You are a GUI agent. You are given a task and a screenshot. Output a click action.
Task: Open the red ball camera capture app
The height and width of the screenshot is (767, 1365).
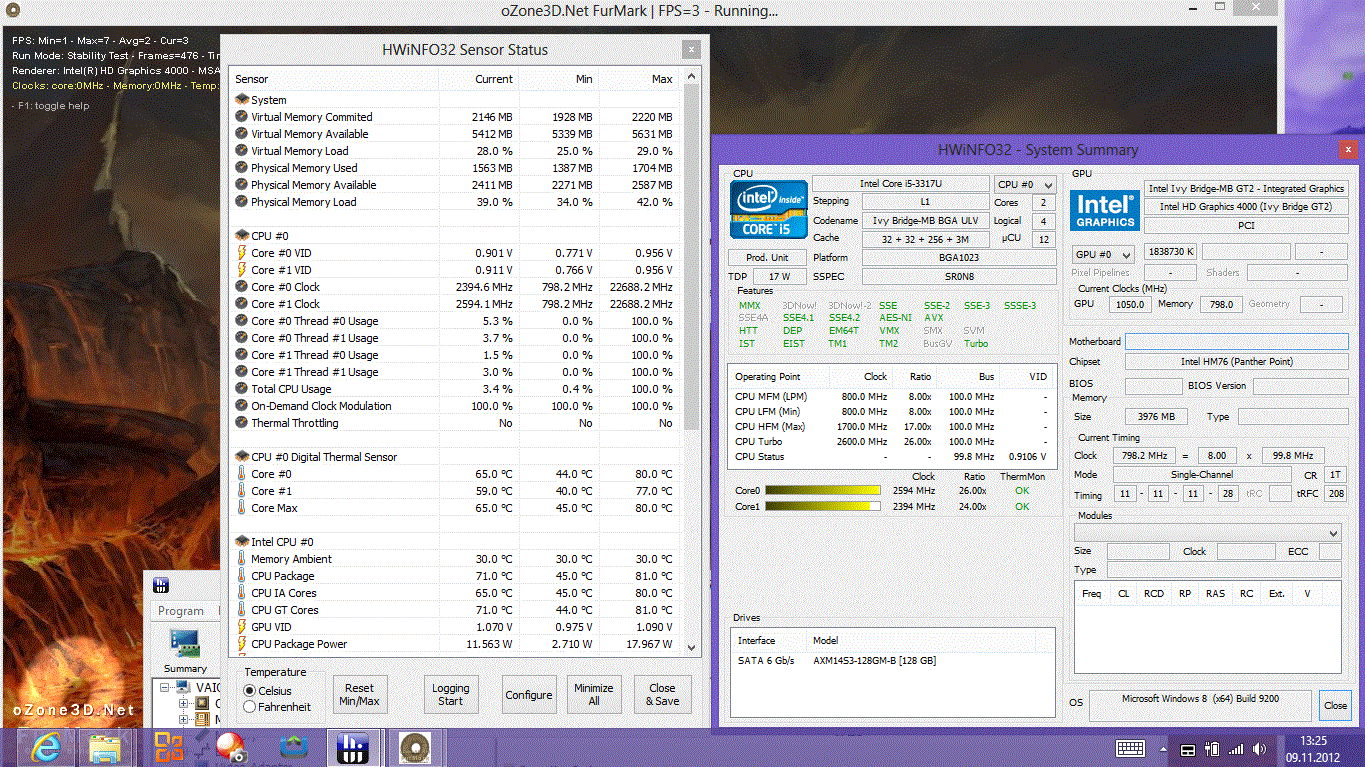tap(231, 747)
